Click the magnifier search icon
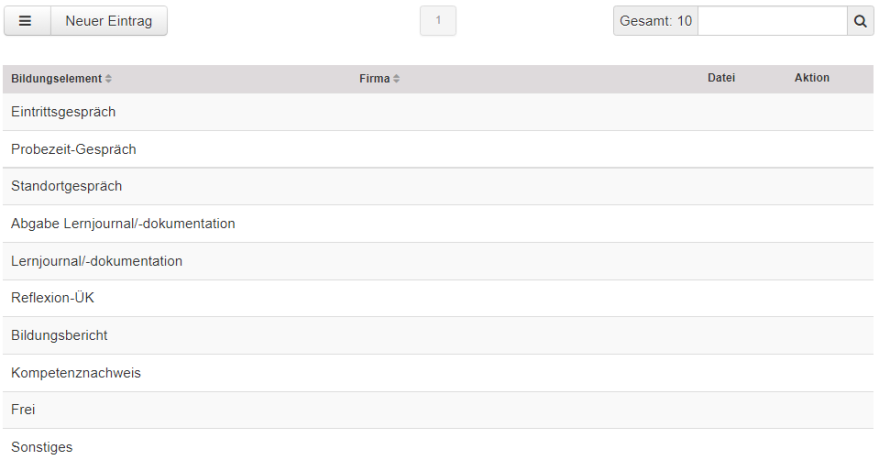 pos(861,21)
